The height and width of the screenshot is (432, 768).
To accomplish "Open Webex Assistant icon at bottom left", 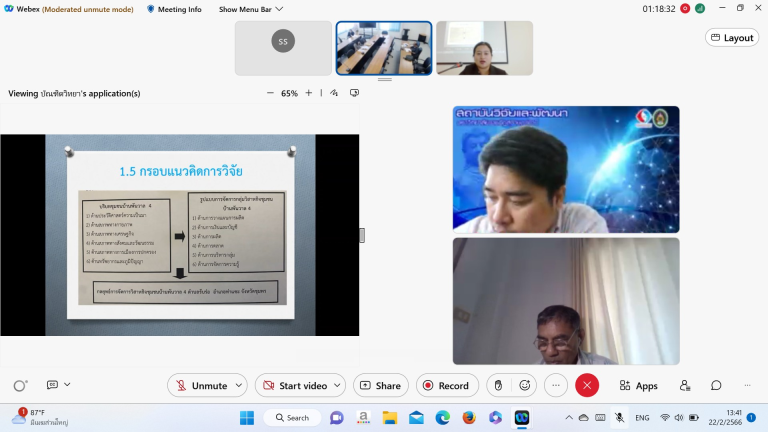I will (x=20, y=386).
